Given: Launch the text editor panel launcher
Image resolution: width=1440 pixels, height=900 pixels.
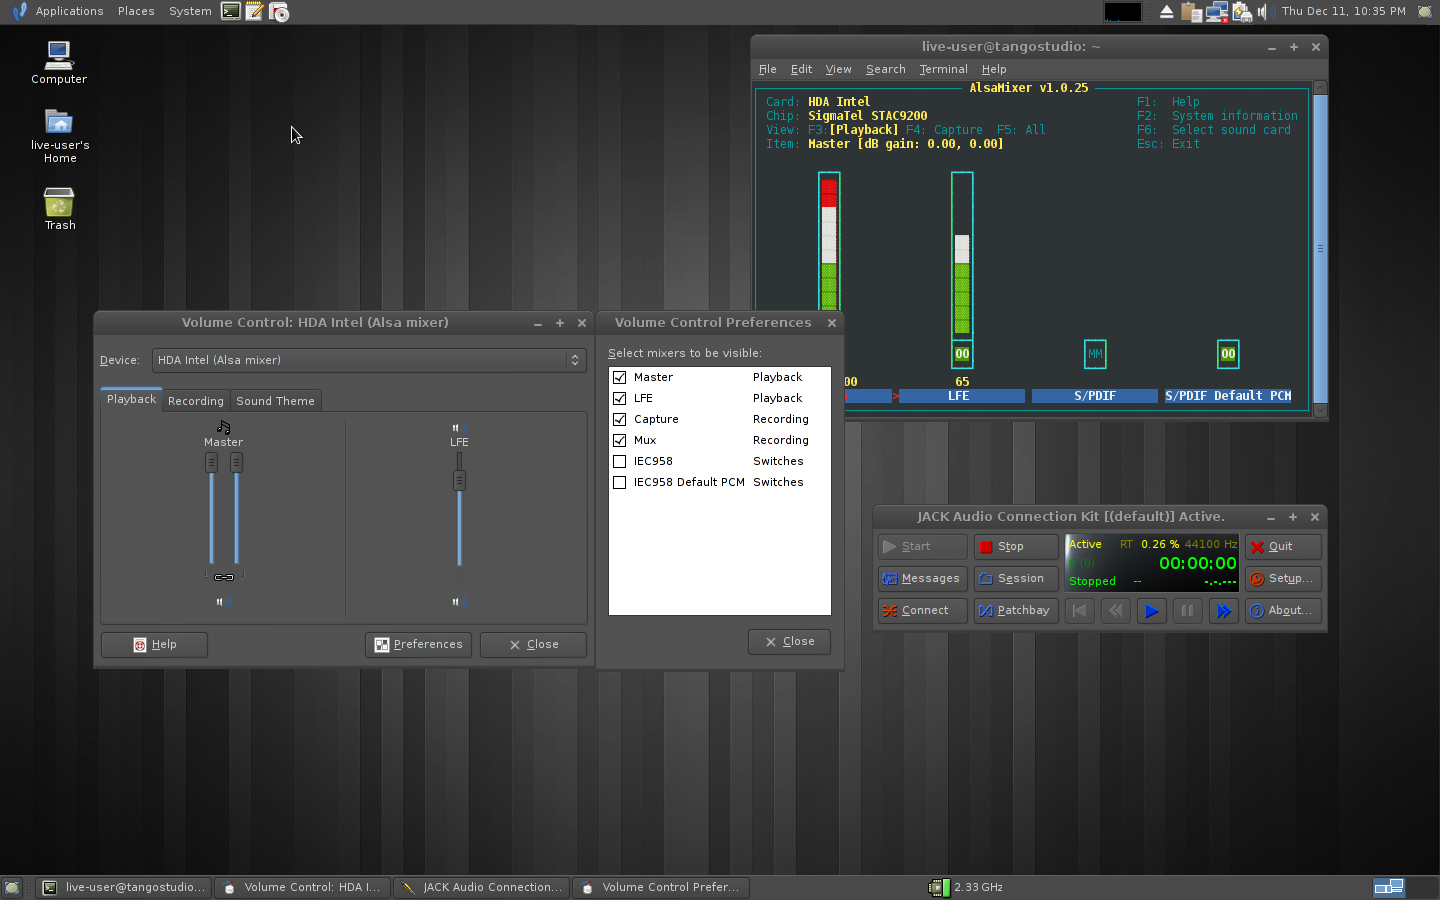Looking at the screenshot, I should tap(255, 11).
